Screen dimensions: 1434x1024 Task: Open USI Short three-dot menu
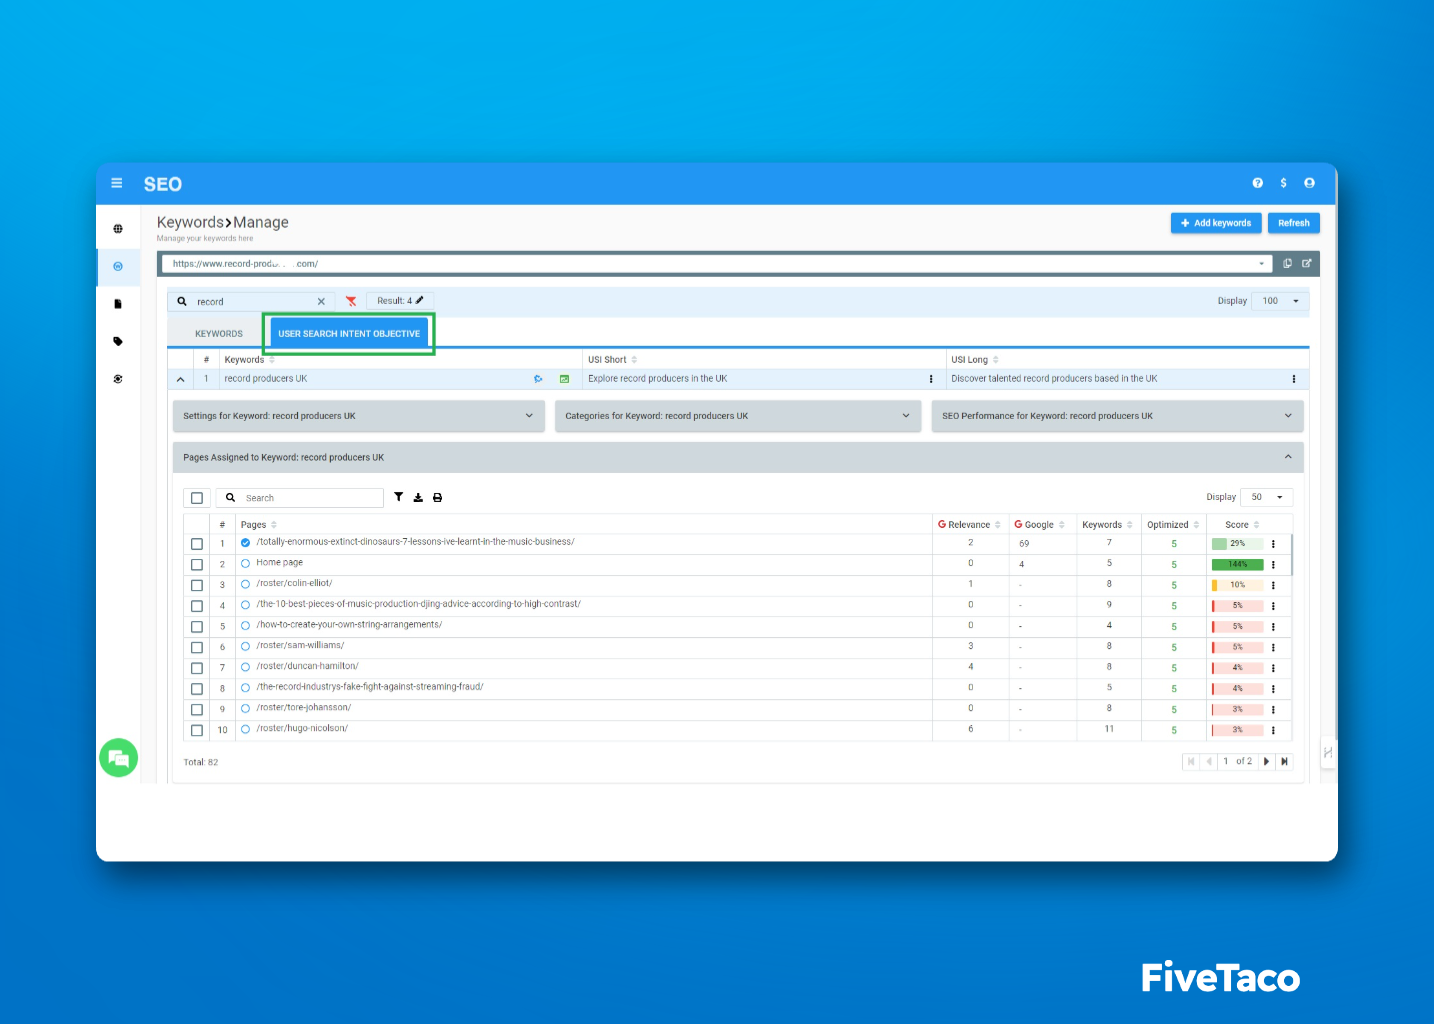[931, 379]
